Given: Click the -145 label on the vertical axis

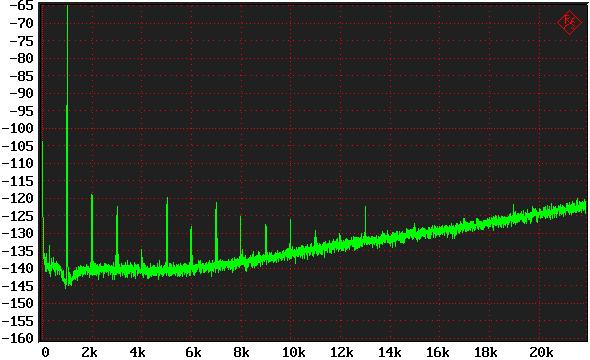Looking at the screenshot, I should click(18, 286).
